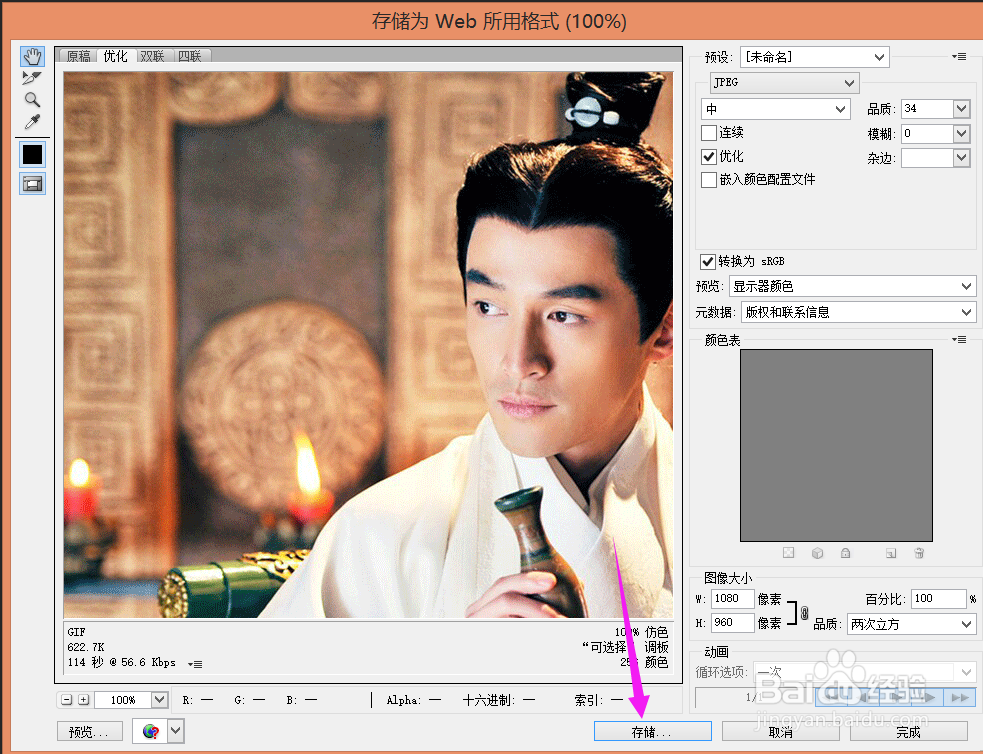Switch to the 四联 tab
The width and height of the screenshot is (983, 754).
(190, 56)
